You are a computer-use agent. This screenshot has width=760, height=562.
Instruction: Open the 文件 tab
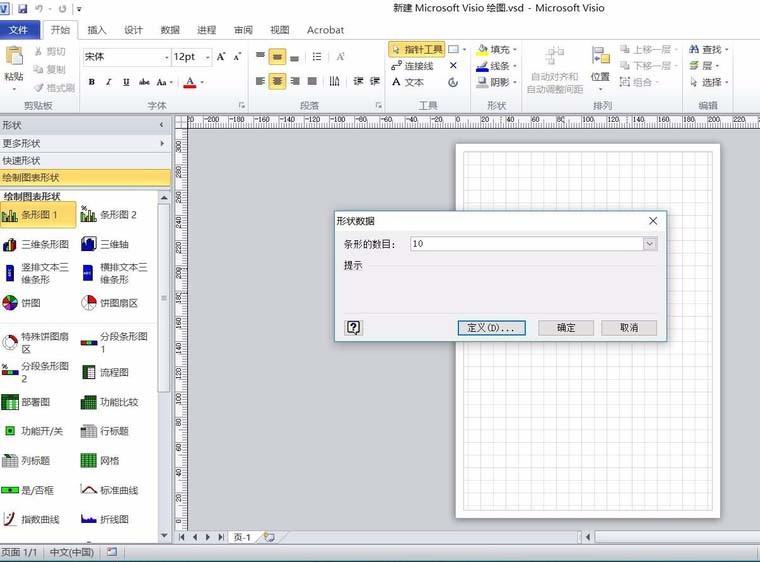point(18,30)
